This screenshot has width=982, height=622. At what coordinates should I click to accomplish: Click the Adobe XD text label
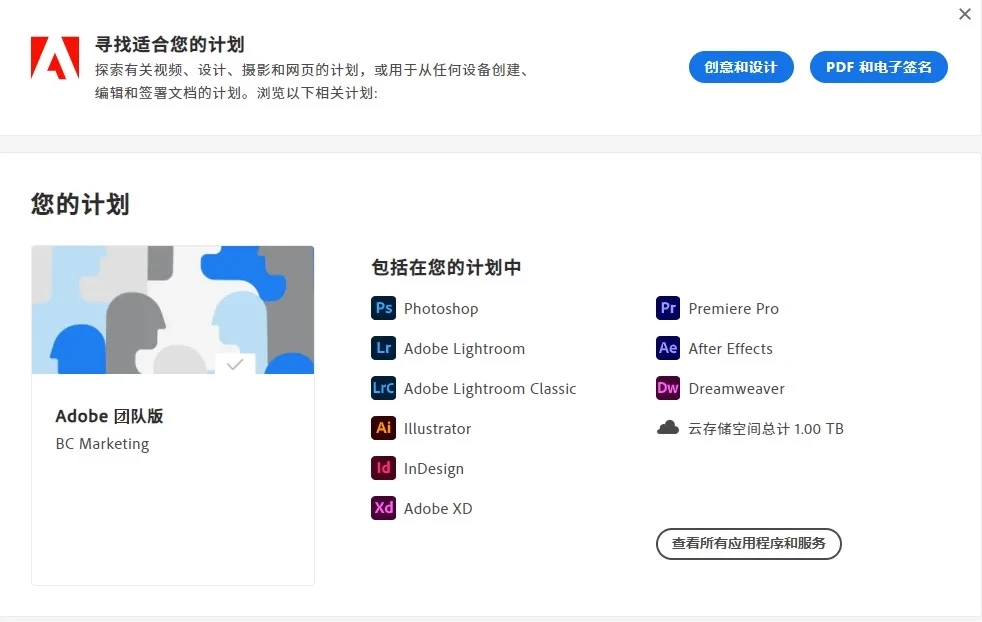coord(438,509)
